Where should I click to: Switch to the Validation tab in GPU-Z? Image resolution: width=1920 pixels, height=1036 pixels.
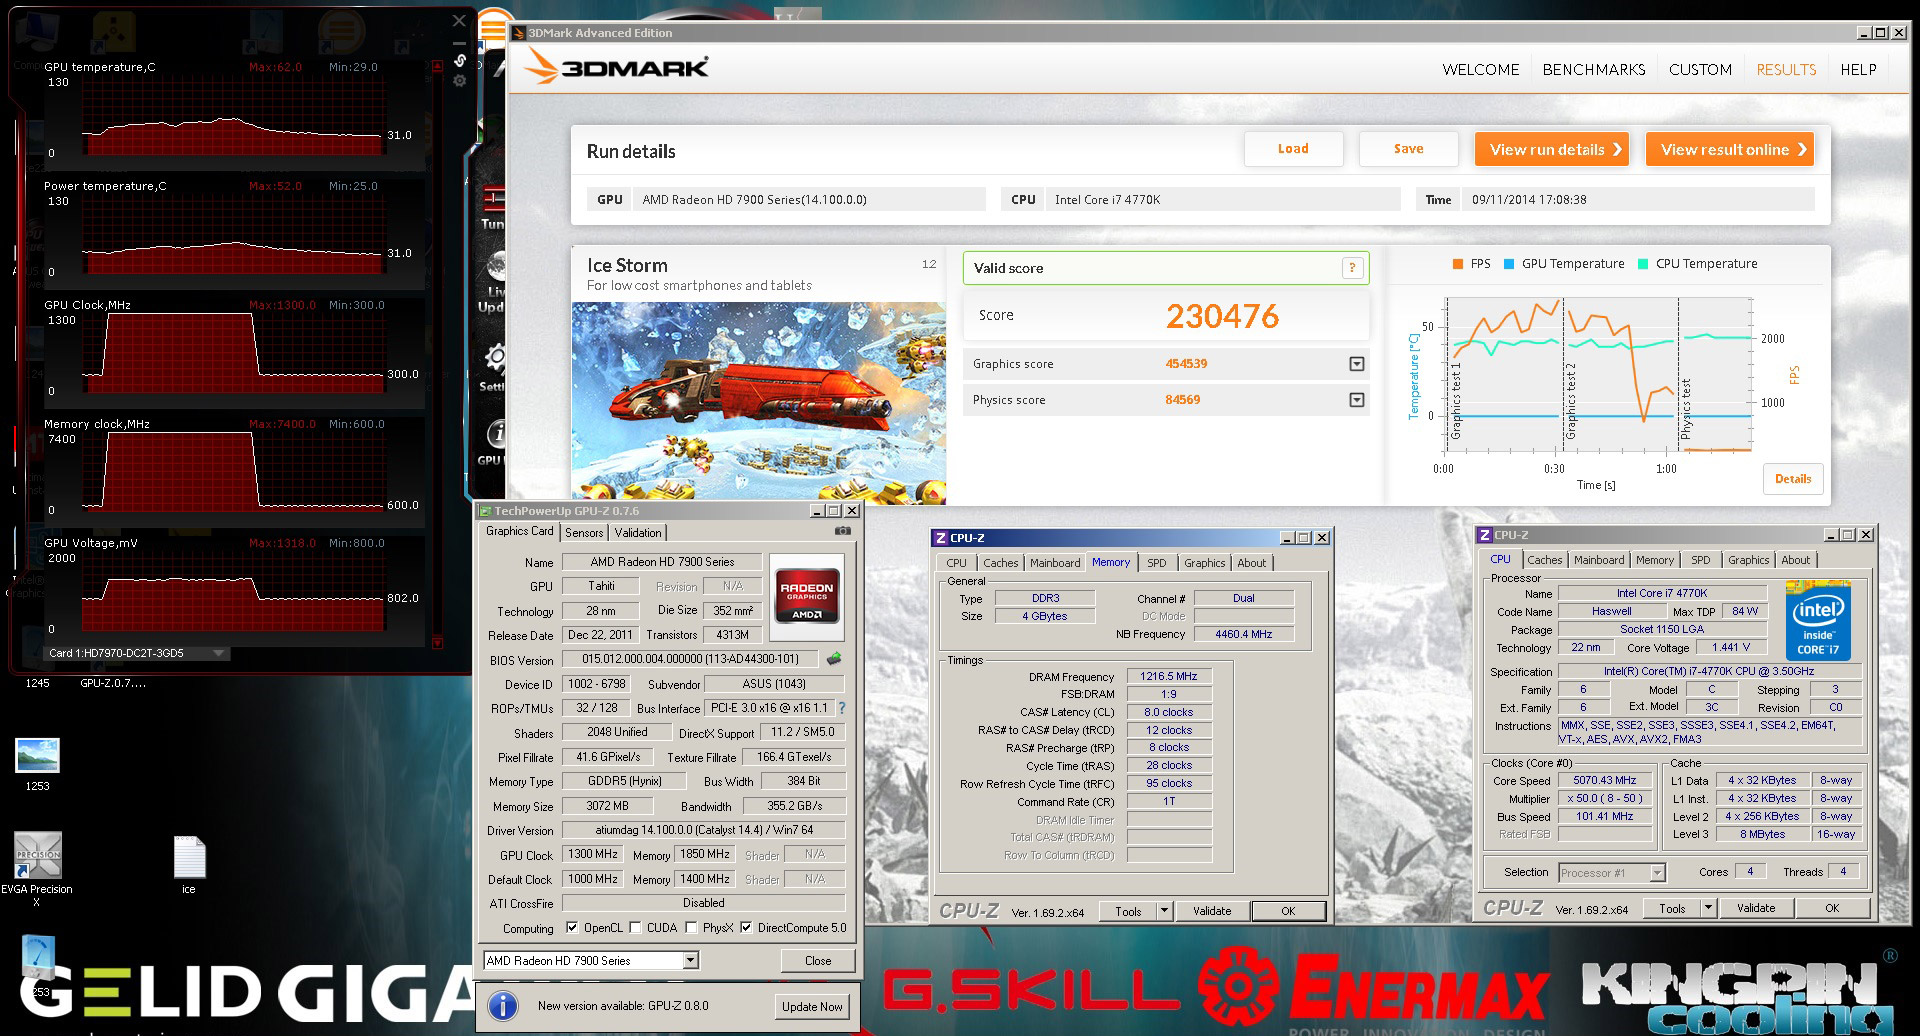click(638, 533)
